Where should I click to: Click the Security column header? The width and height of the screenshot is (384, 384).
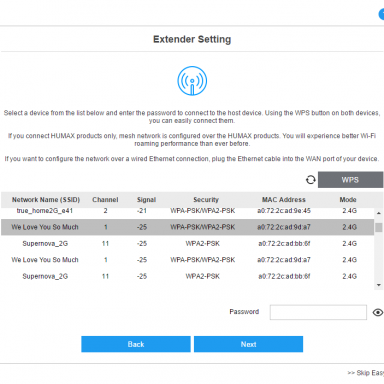coord(206,200)
